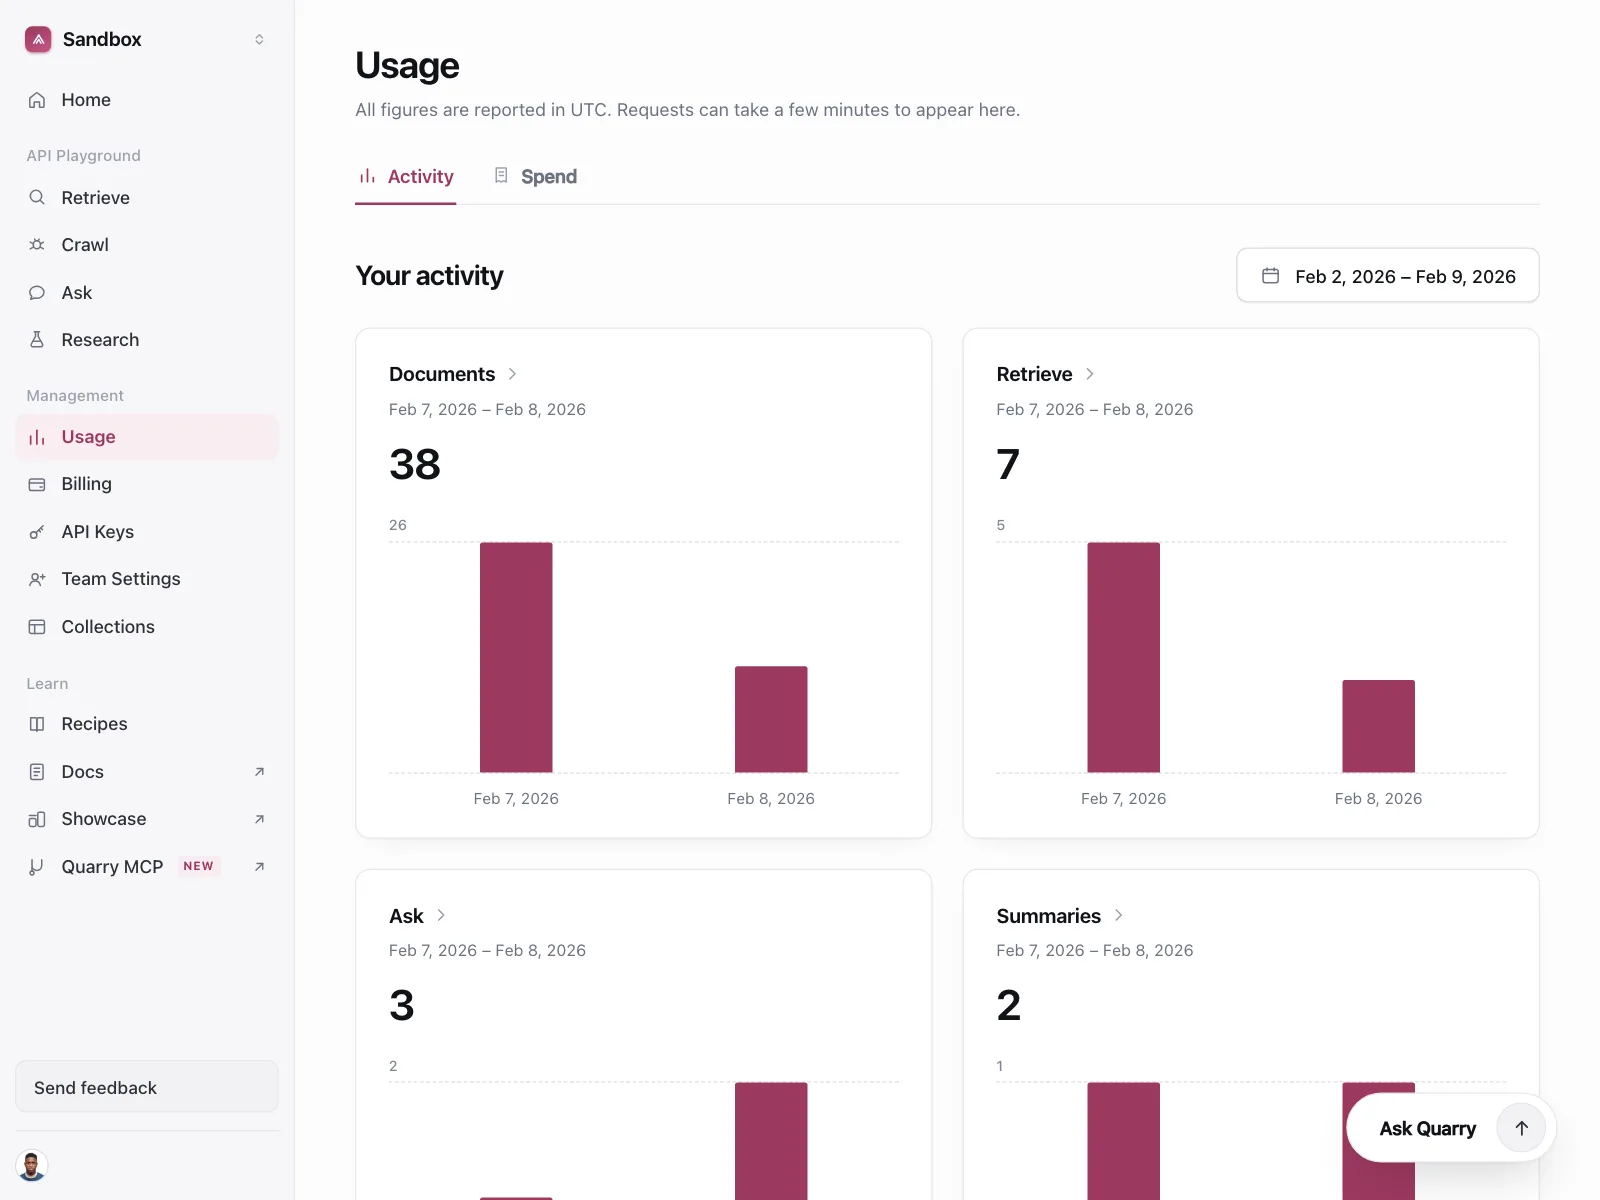1600x1200 pixels.
Task: Click the Documents total value 38
Action: [x=415, y=465]
